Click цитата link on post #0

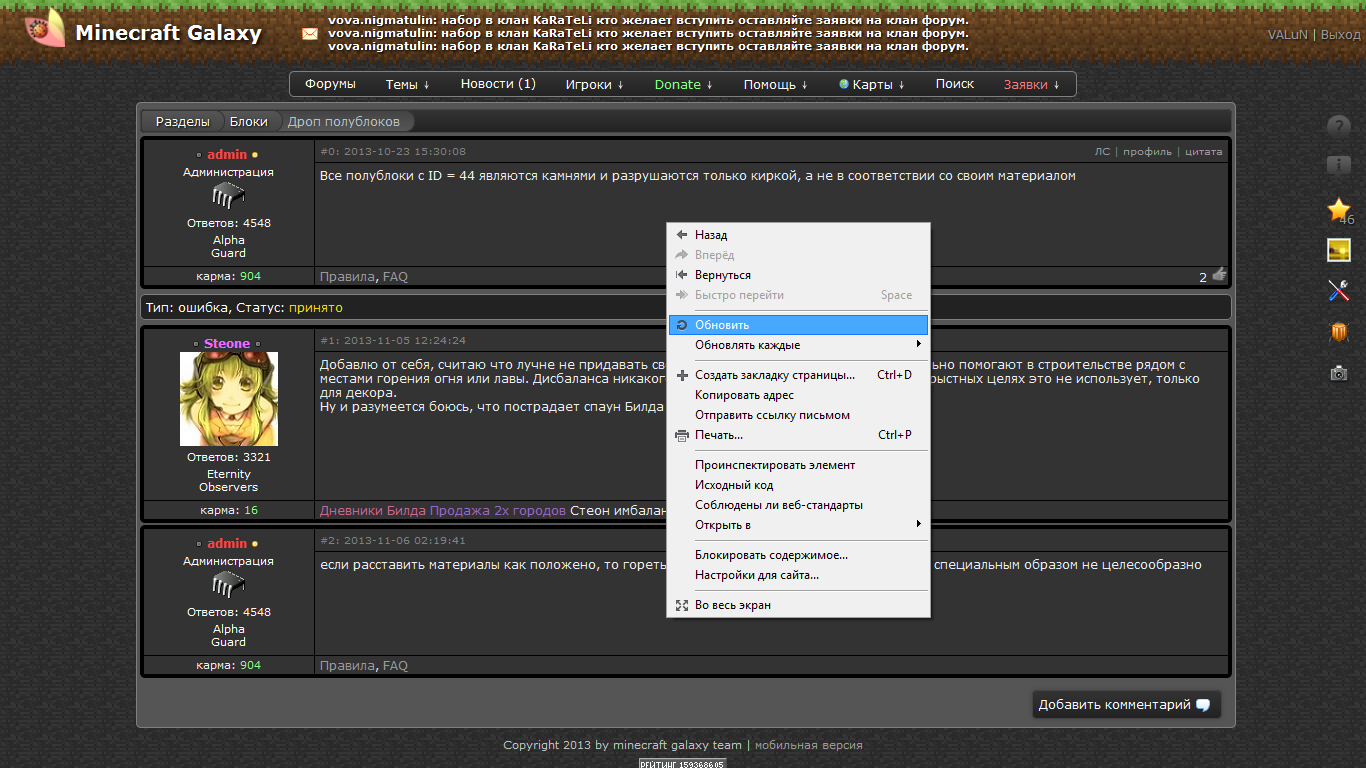point(1203,152)
